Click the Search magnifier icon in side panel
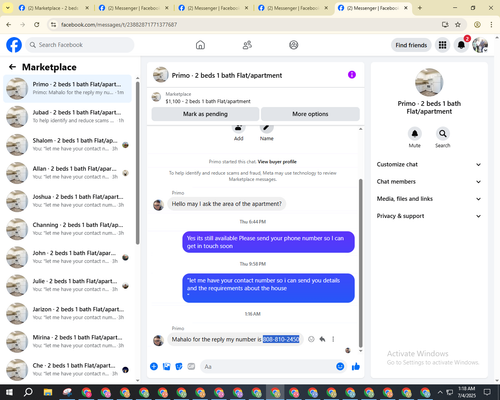Screen dimensions: 500x400 tap(443, 134)
